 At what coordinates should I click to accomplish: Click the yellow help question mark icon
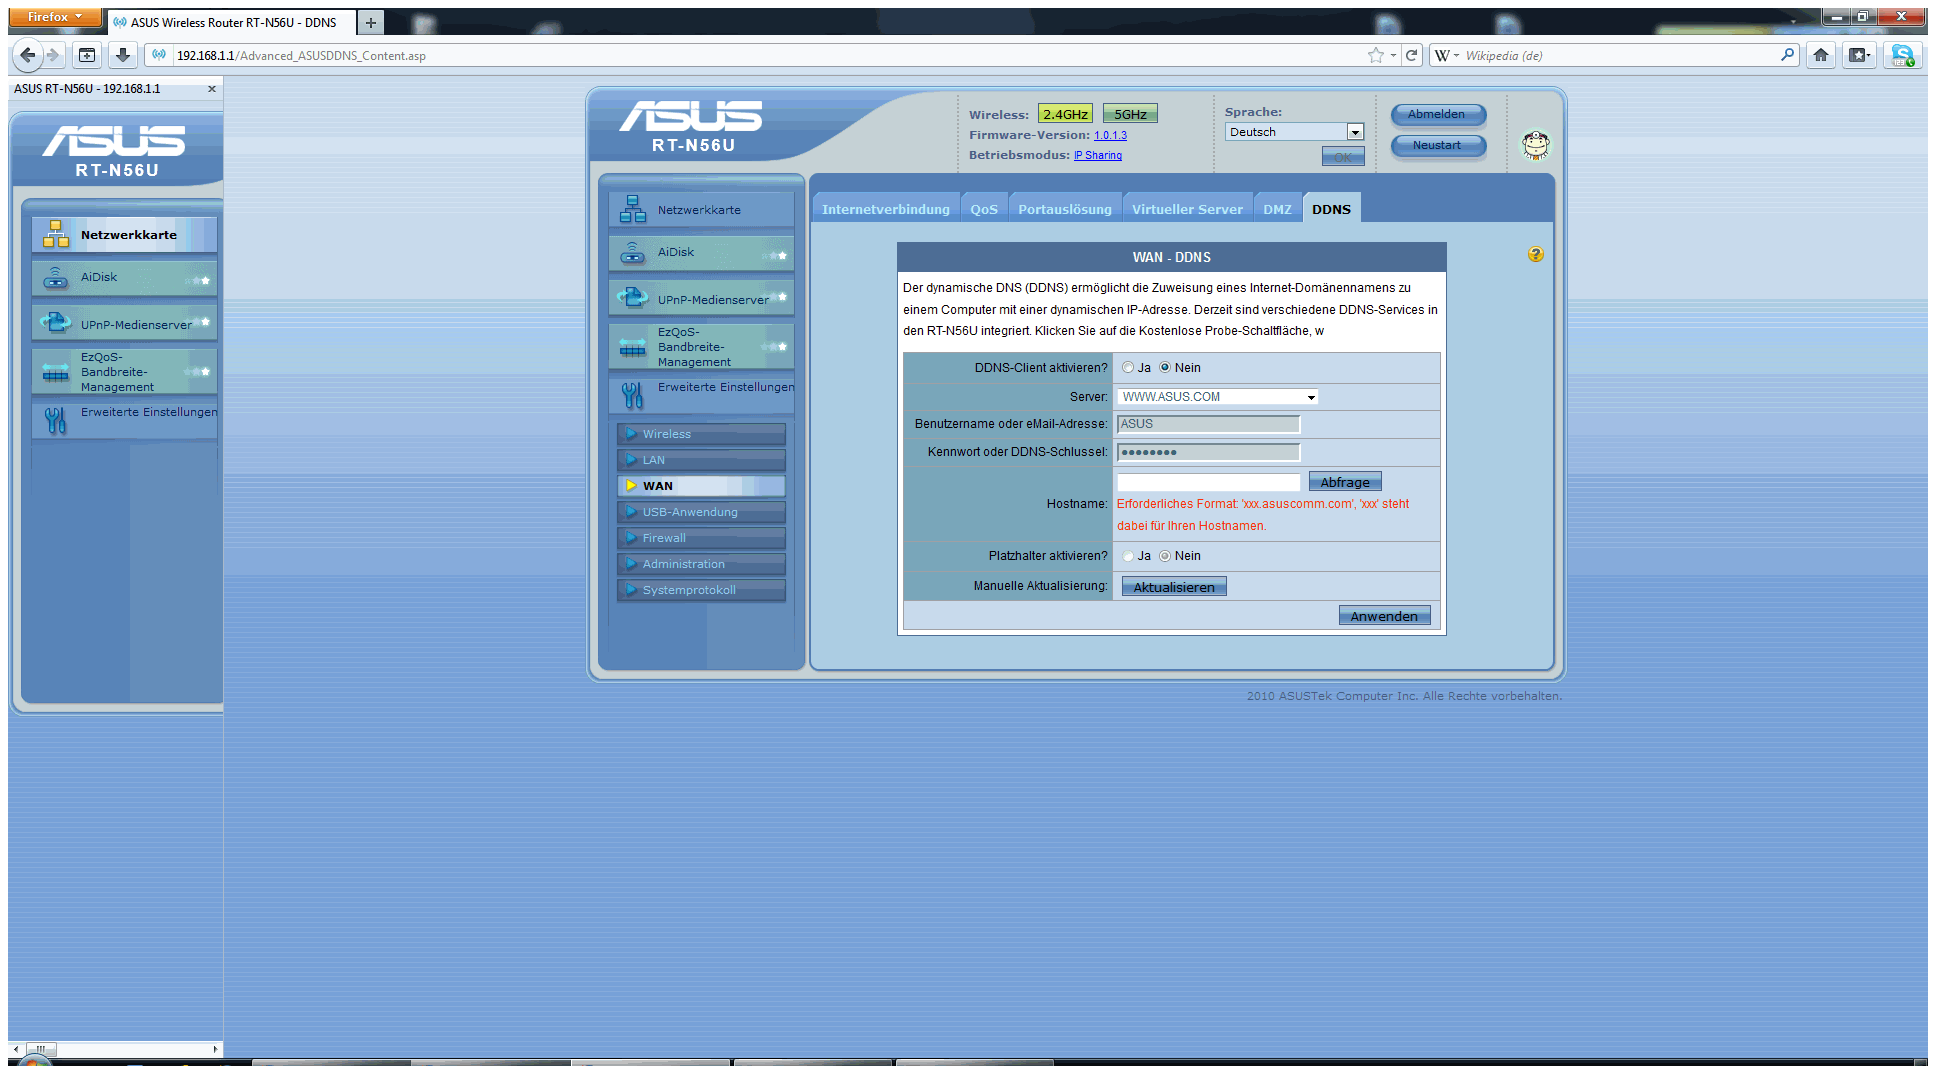[1536, 254]
